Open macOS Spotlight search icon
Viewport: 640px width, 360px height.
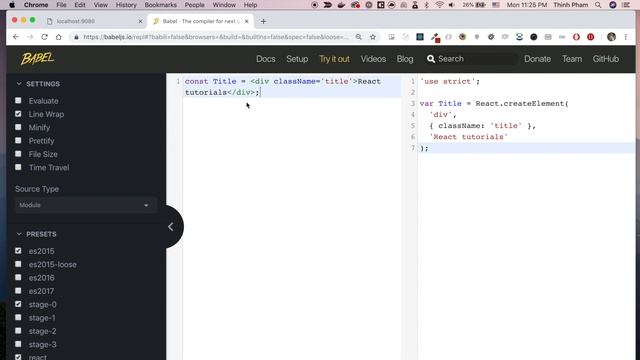[598, 5]
